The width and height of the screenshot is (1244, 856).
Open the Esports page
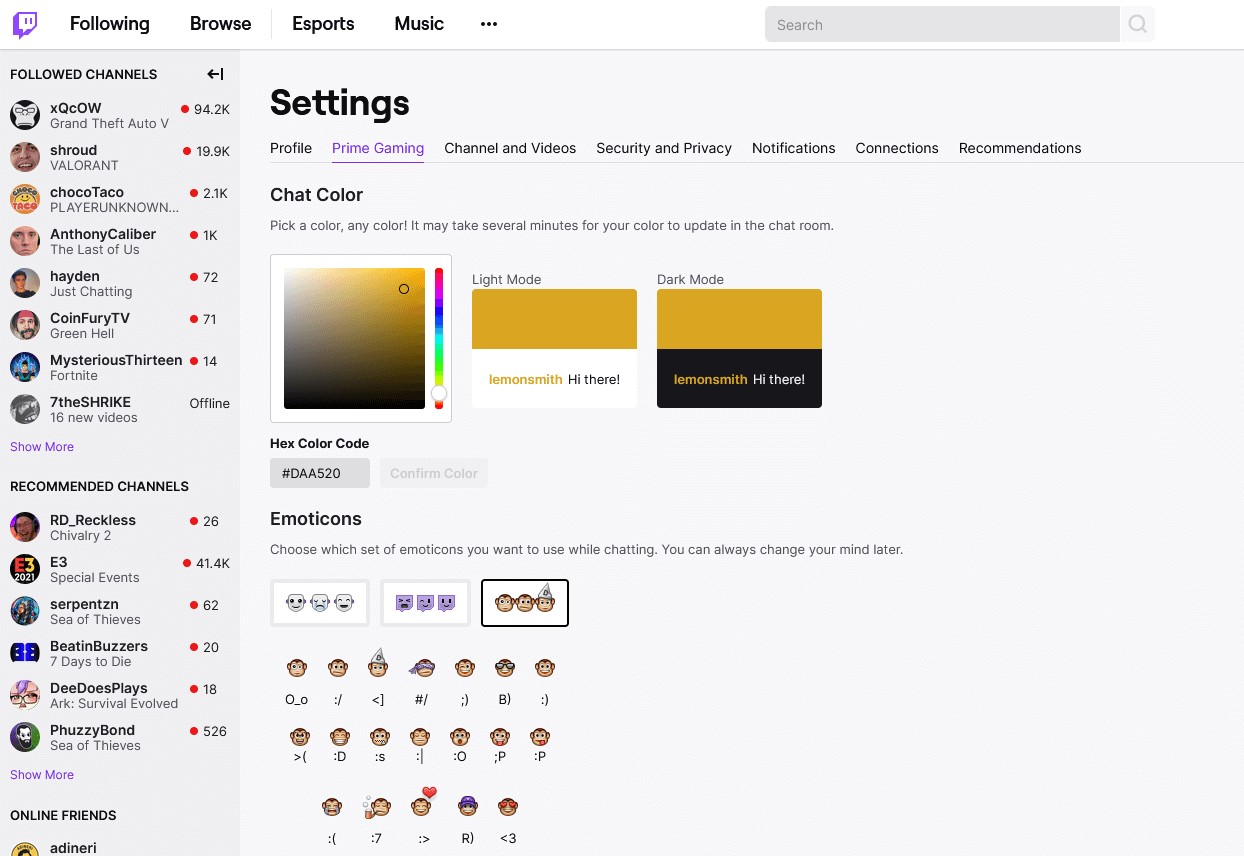click(x=323, y=24)
